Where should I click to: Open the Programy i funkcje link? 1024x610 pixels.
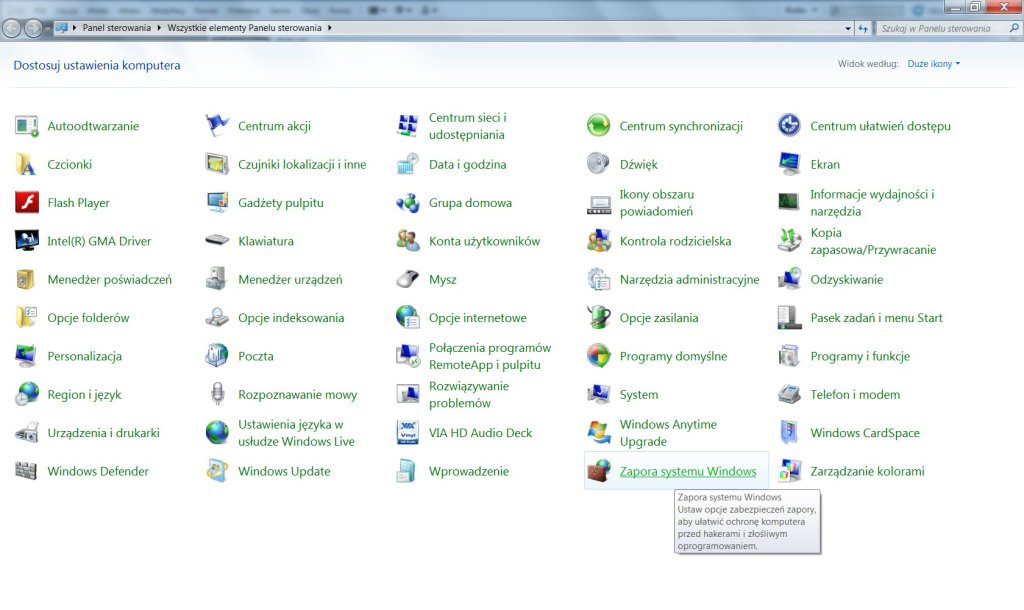(860, 356)
